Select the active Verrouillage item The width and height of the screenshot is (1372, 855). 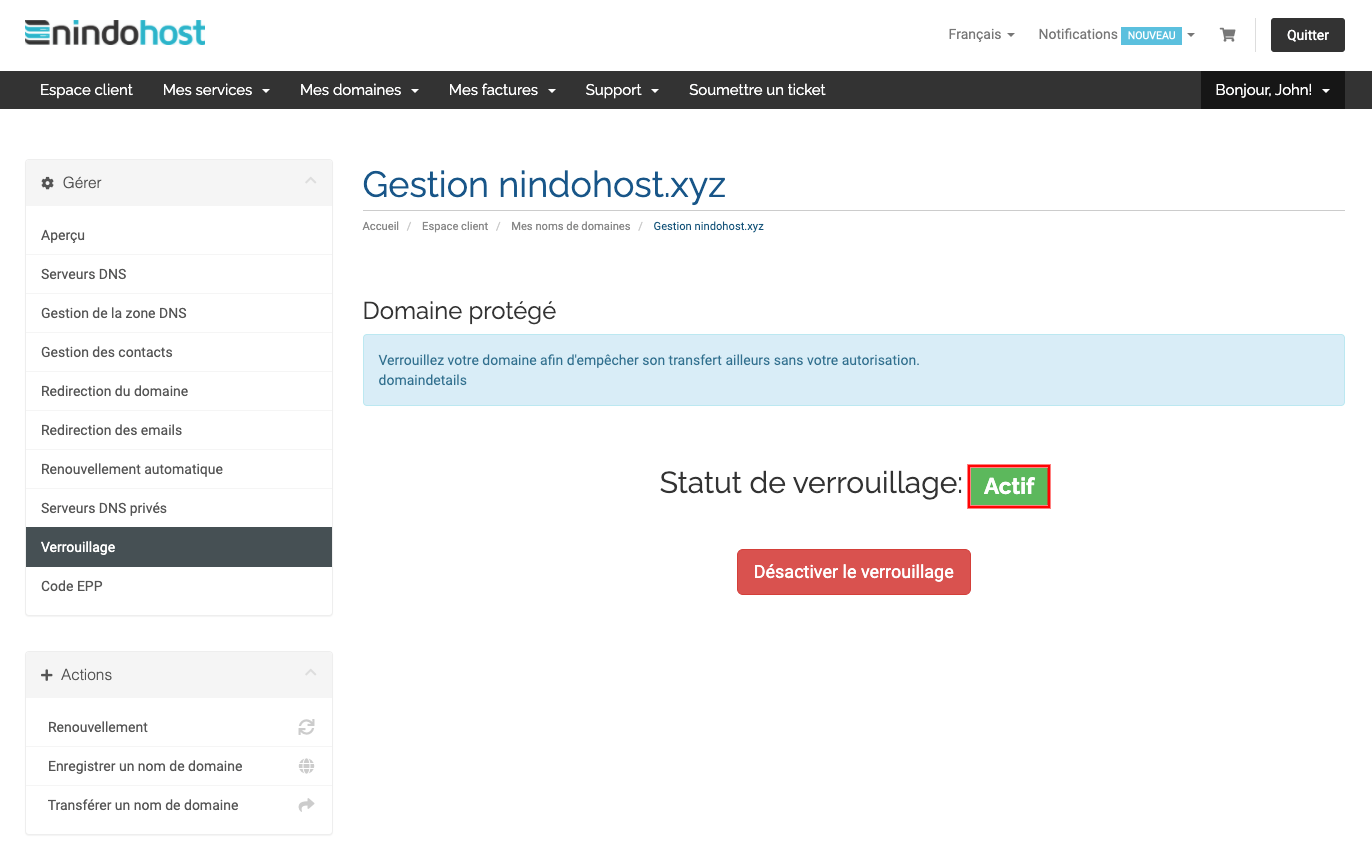point(179,547)
